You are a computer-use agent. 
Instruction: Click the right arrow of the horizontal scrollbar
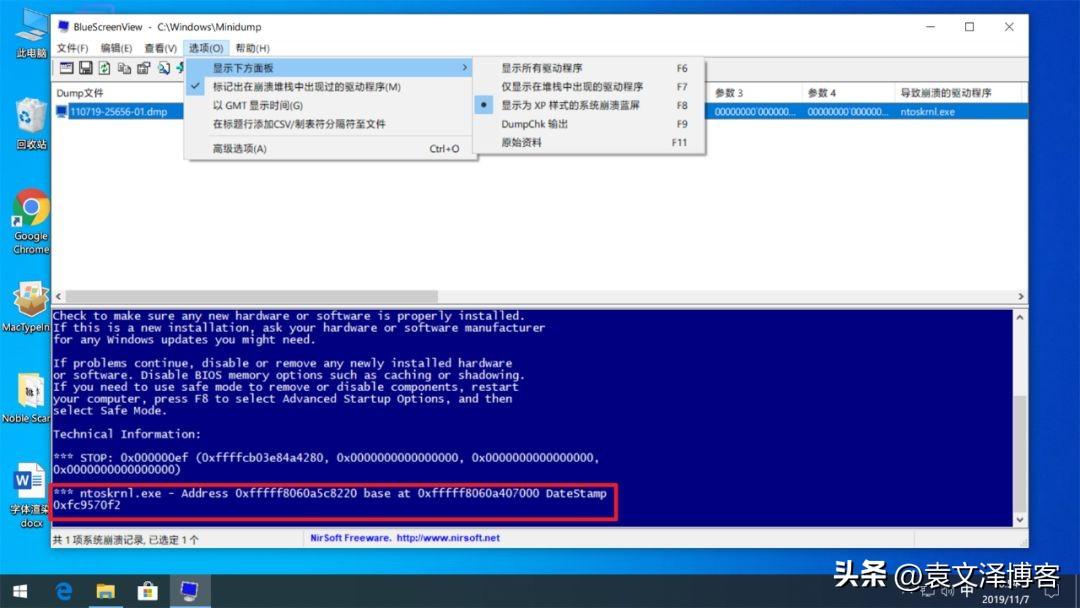click(1021, 296)
